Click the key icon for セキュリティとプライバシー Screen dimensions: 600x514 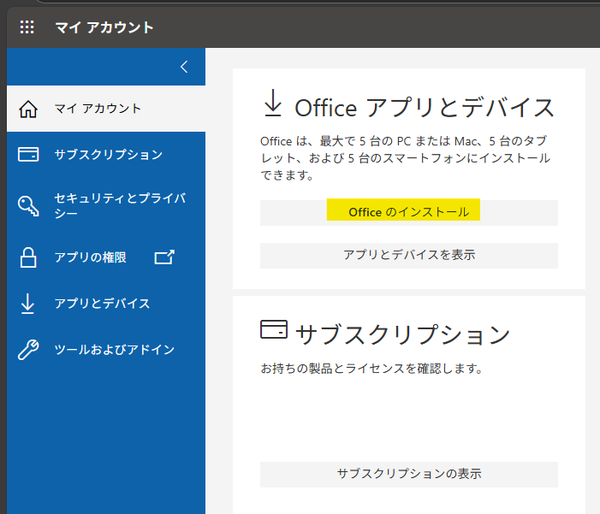tap(29, 206)
